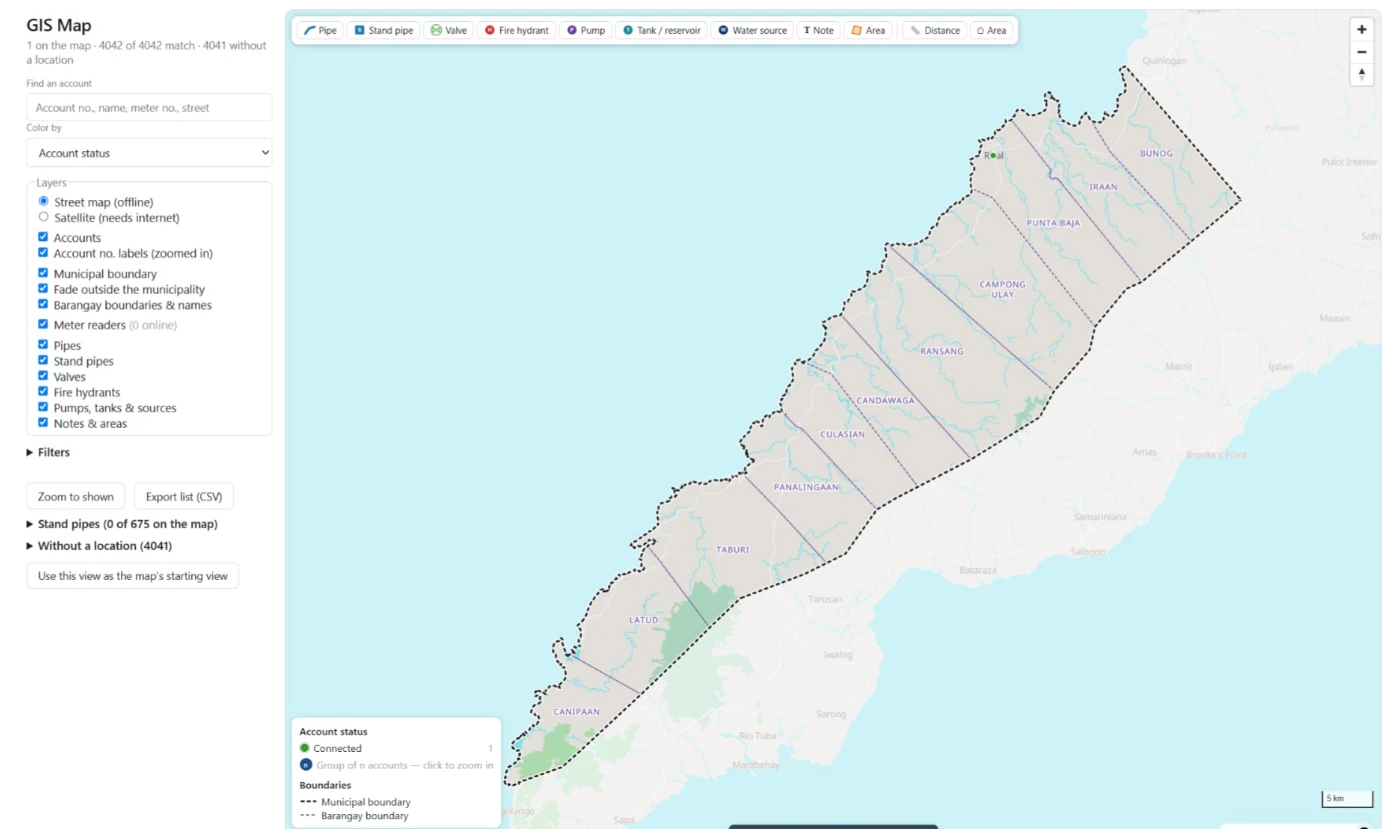
Task: Expand Stand pipes (0 of 675 on the map)
Action: tap(122, 524)
